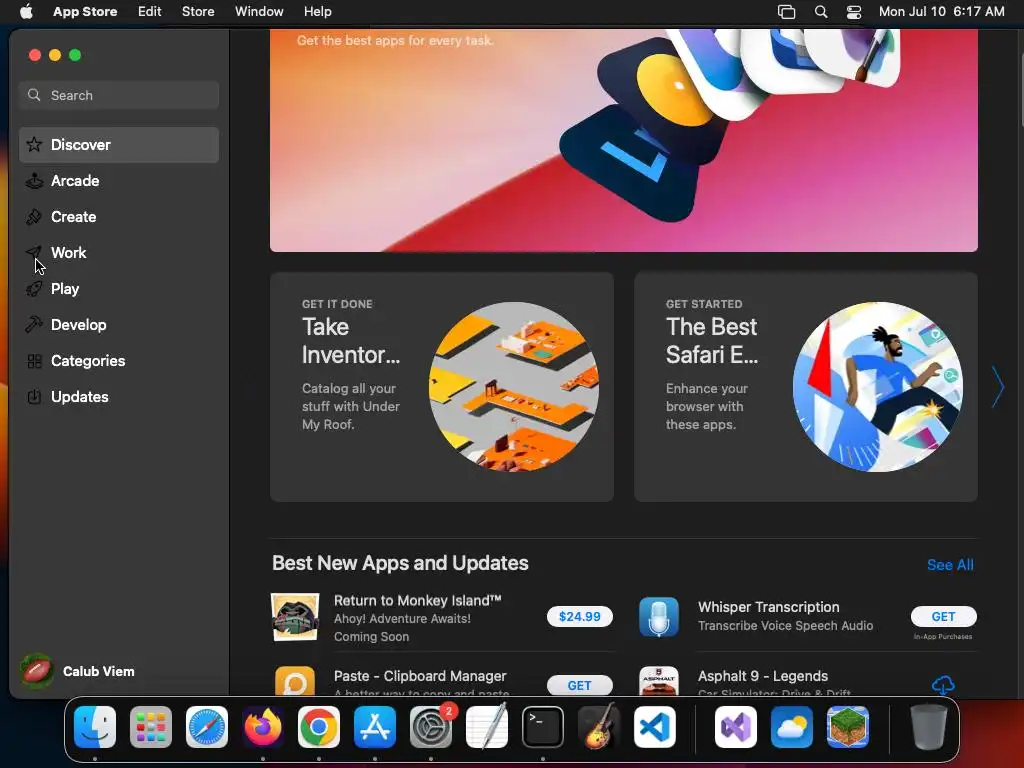1024x768 pixels.
Task: Open the Take Inventory story card
Action: coord(441,387)
